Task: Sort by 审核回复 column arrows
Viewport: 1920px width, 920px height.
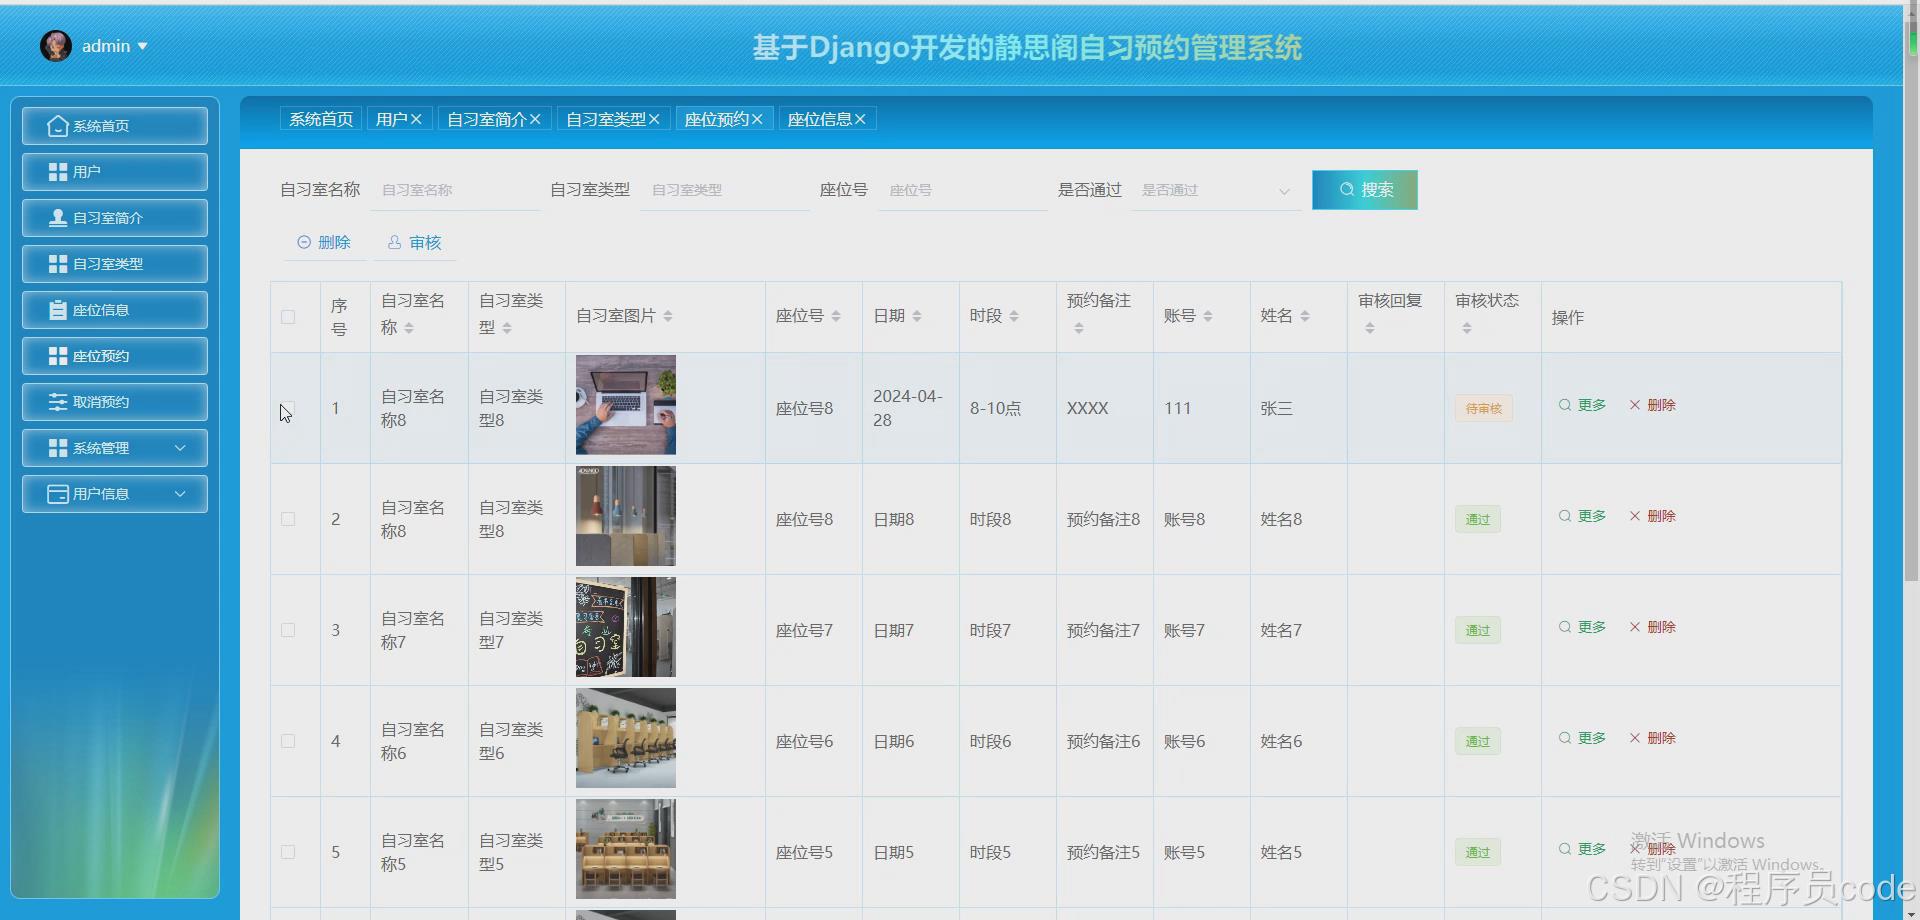Action: pos(1370,328)
